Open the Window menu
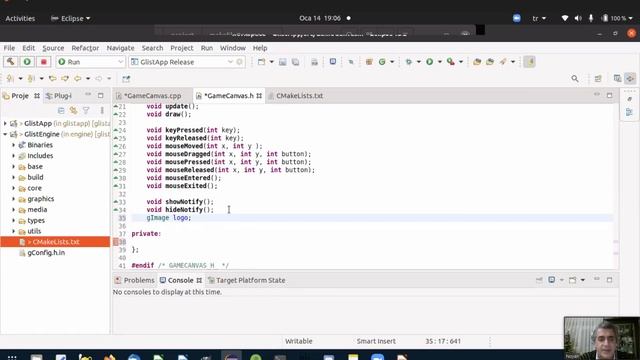 point(233,48)
